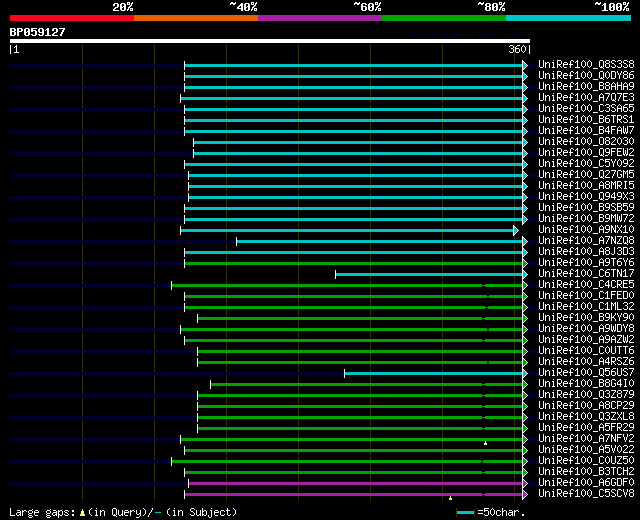Click the cyan alignment bar for Q56US7
This screenshot has height=520, width=640.
[436, 373]
